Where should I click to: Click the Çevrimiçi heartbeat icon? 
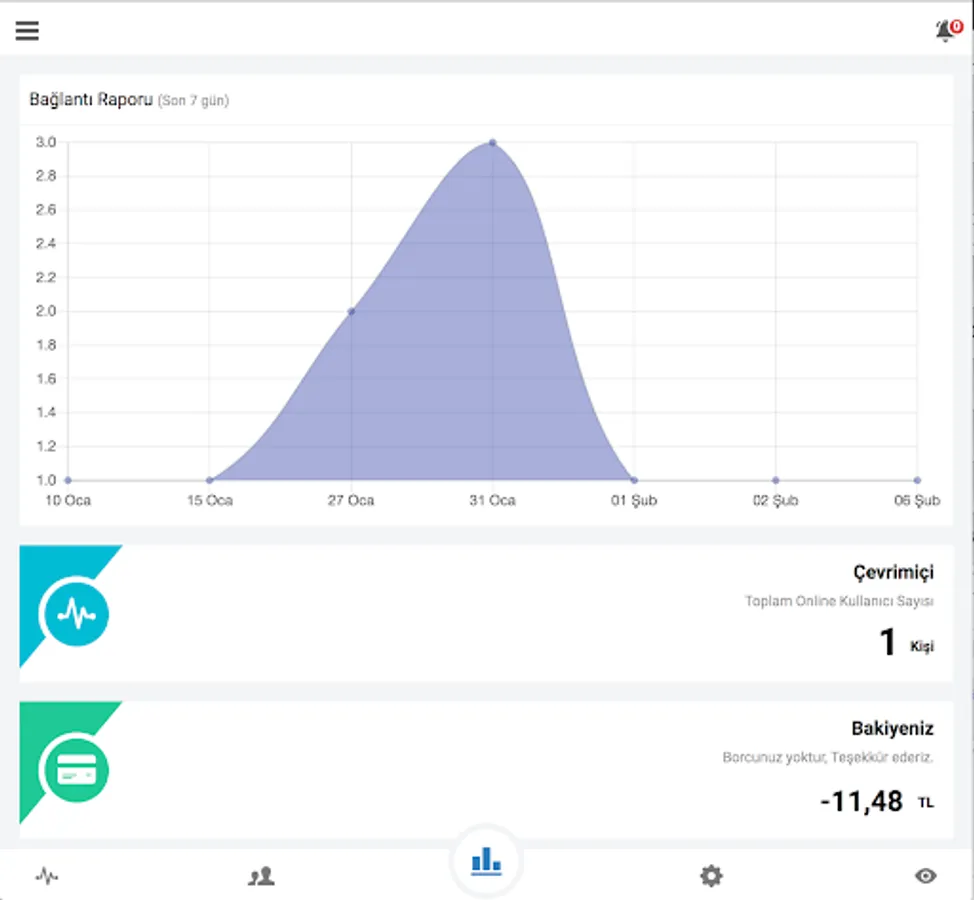click(x=76, y=614)
